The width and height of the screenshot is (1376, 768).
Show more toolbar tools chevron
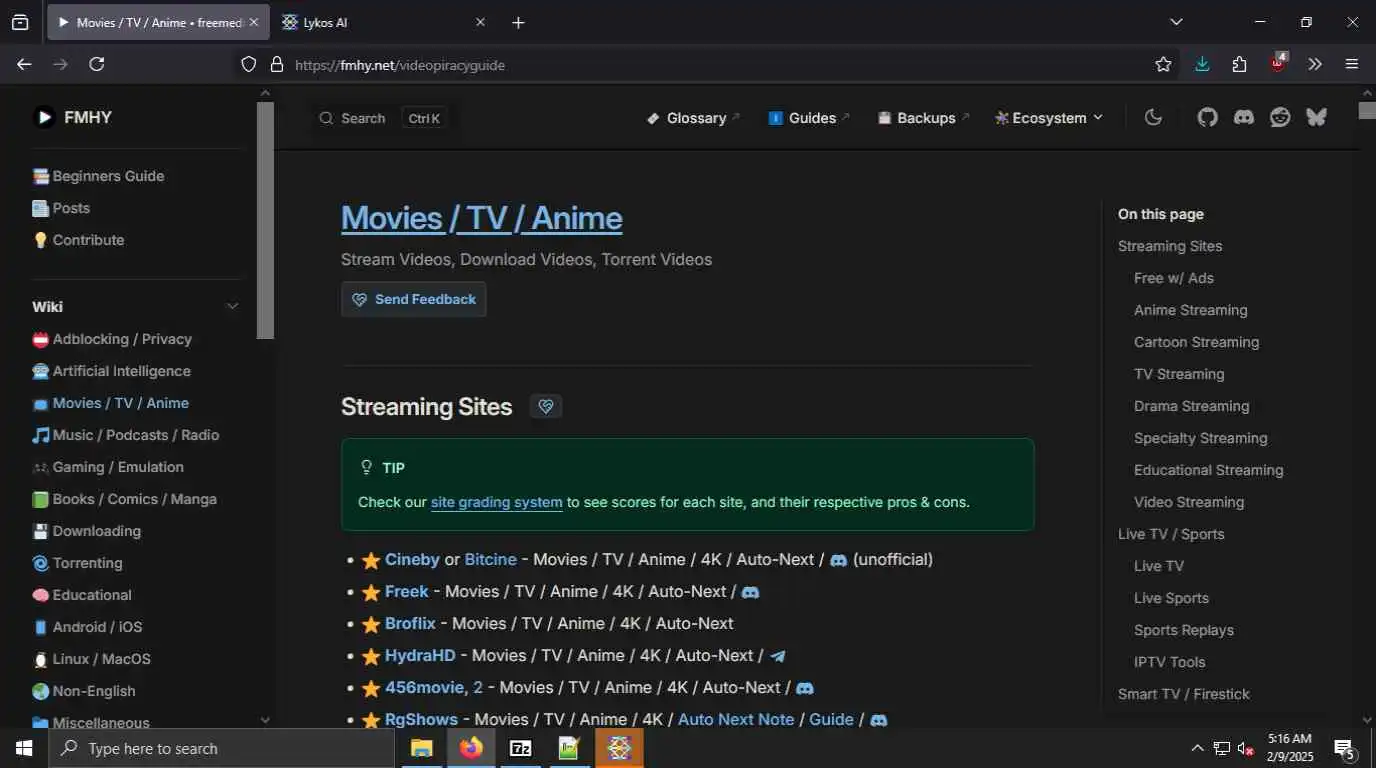(1315, 64)
